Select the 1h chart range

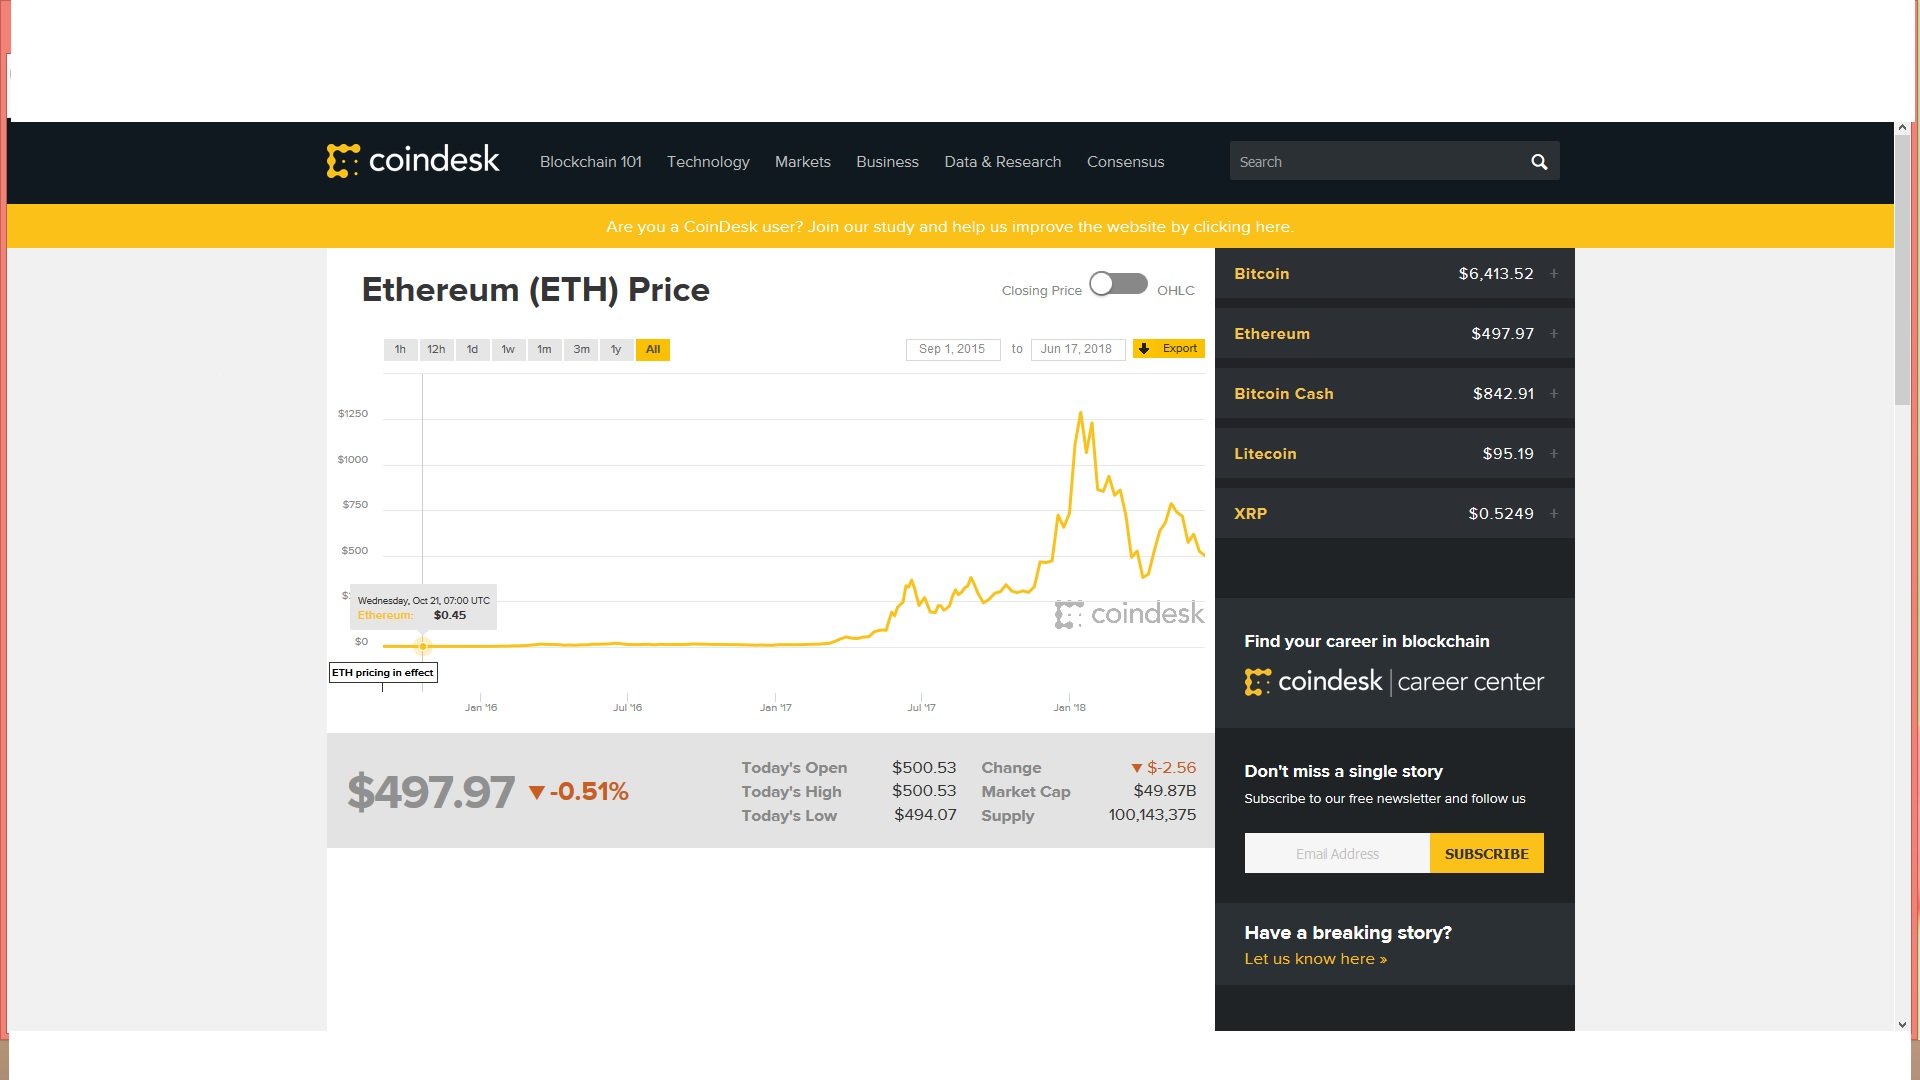tap(400, 349)
